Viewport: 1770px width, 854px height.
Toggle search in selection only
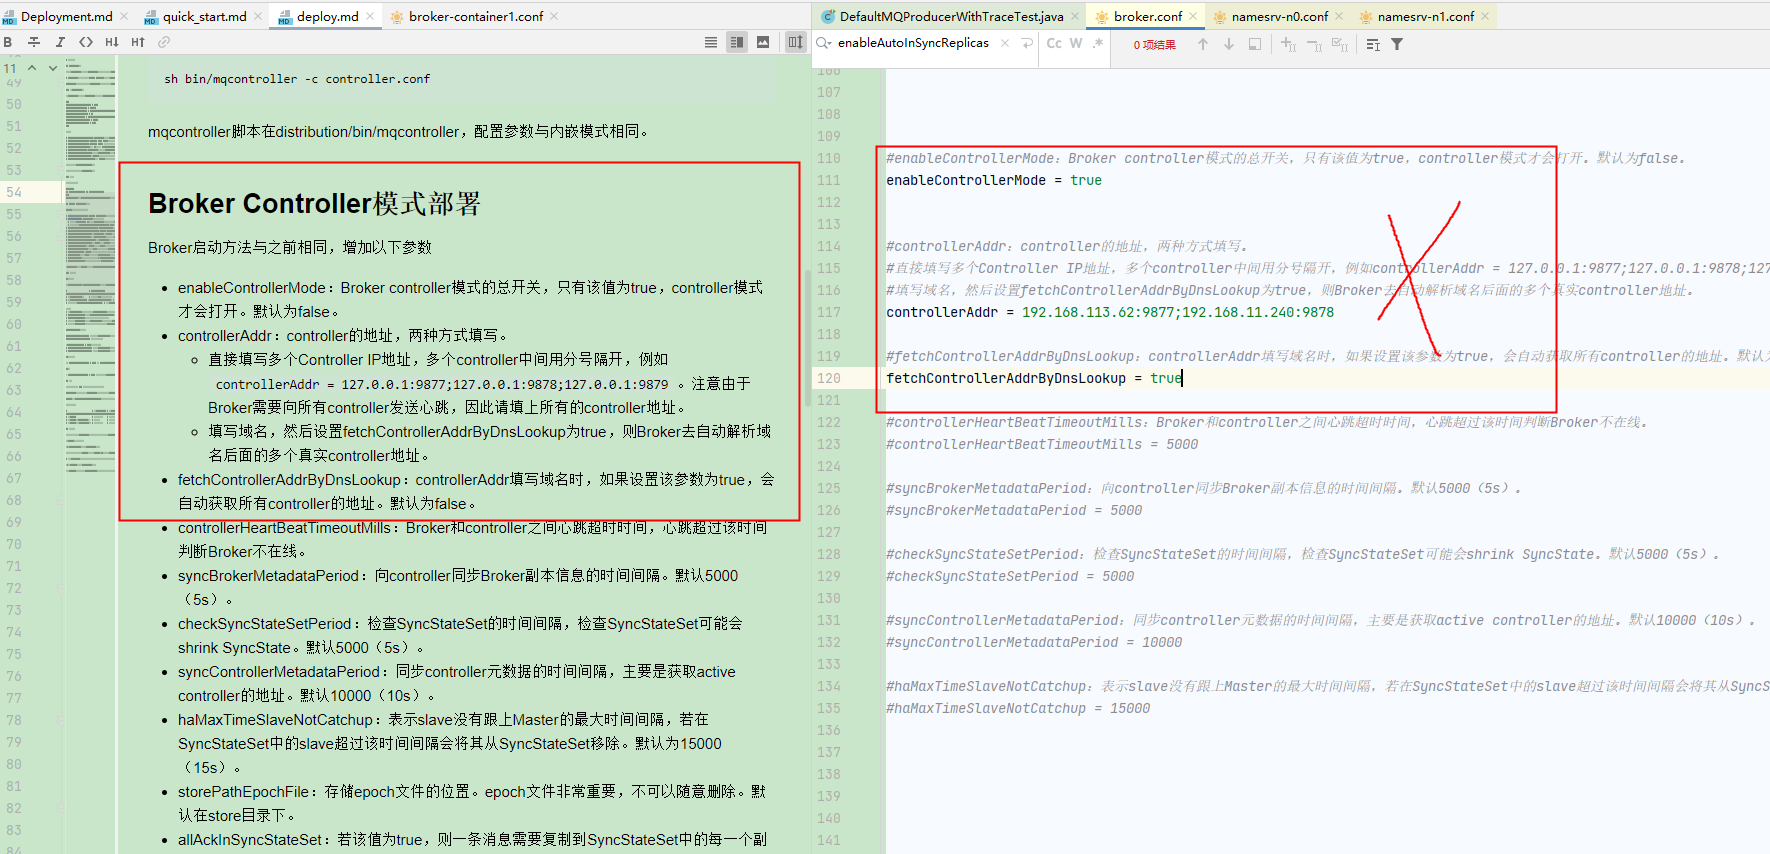point(1255,44)
